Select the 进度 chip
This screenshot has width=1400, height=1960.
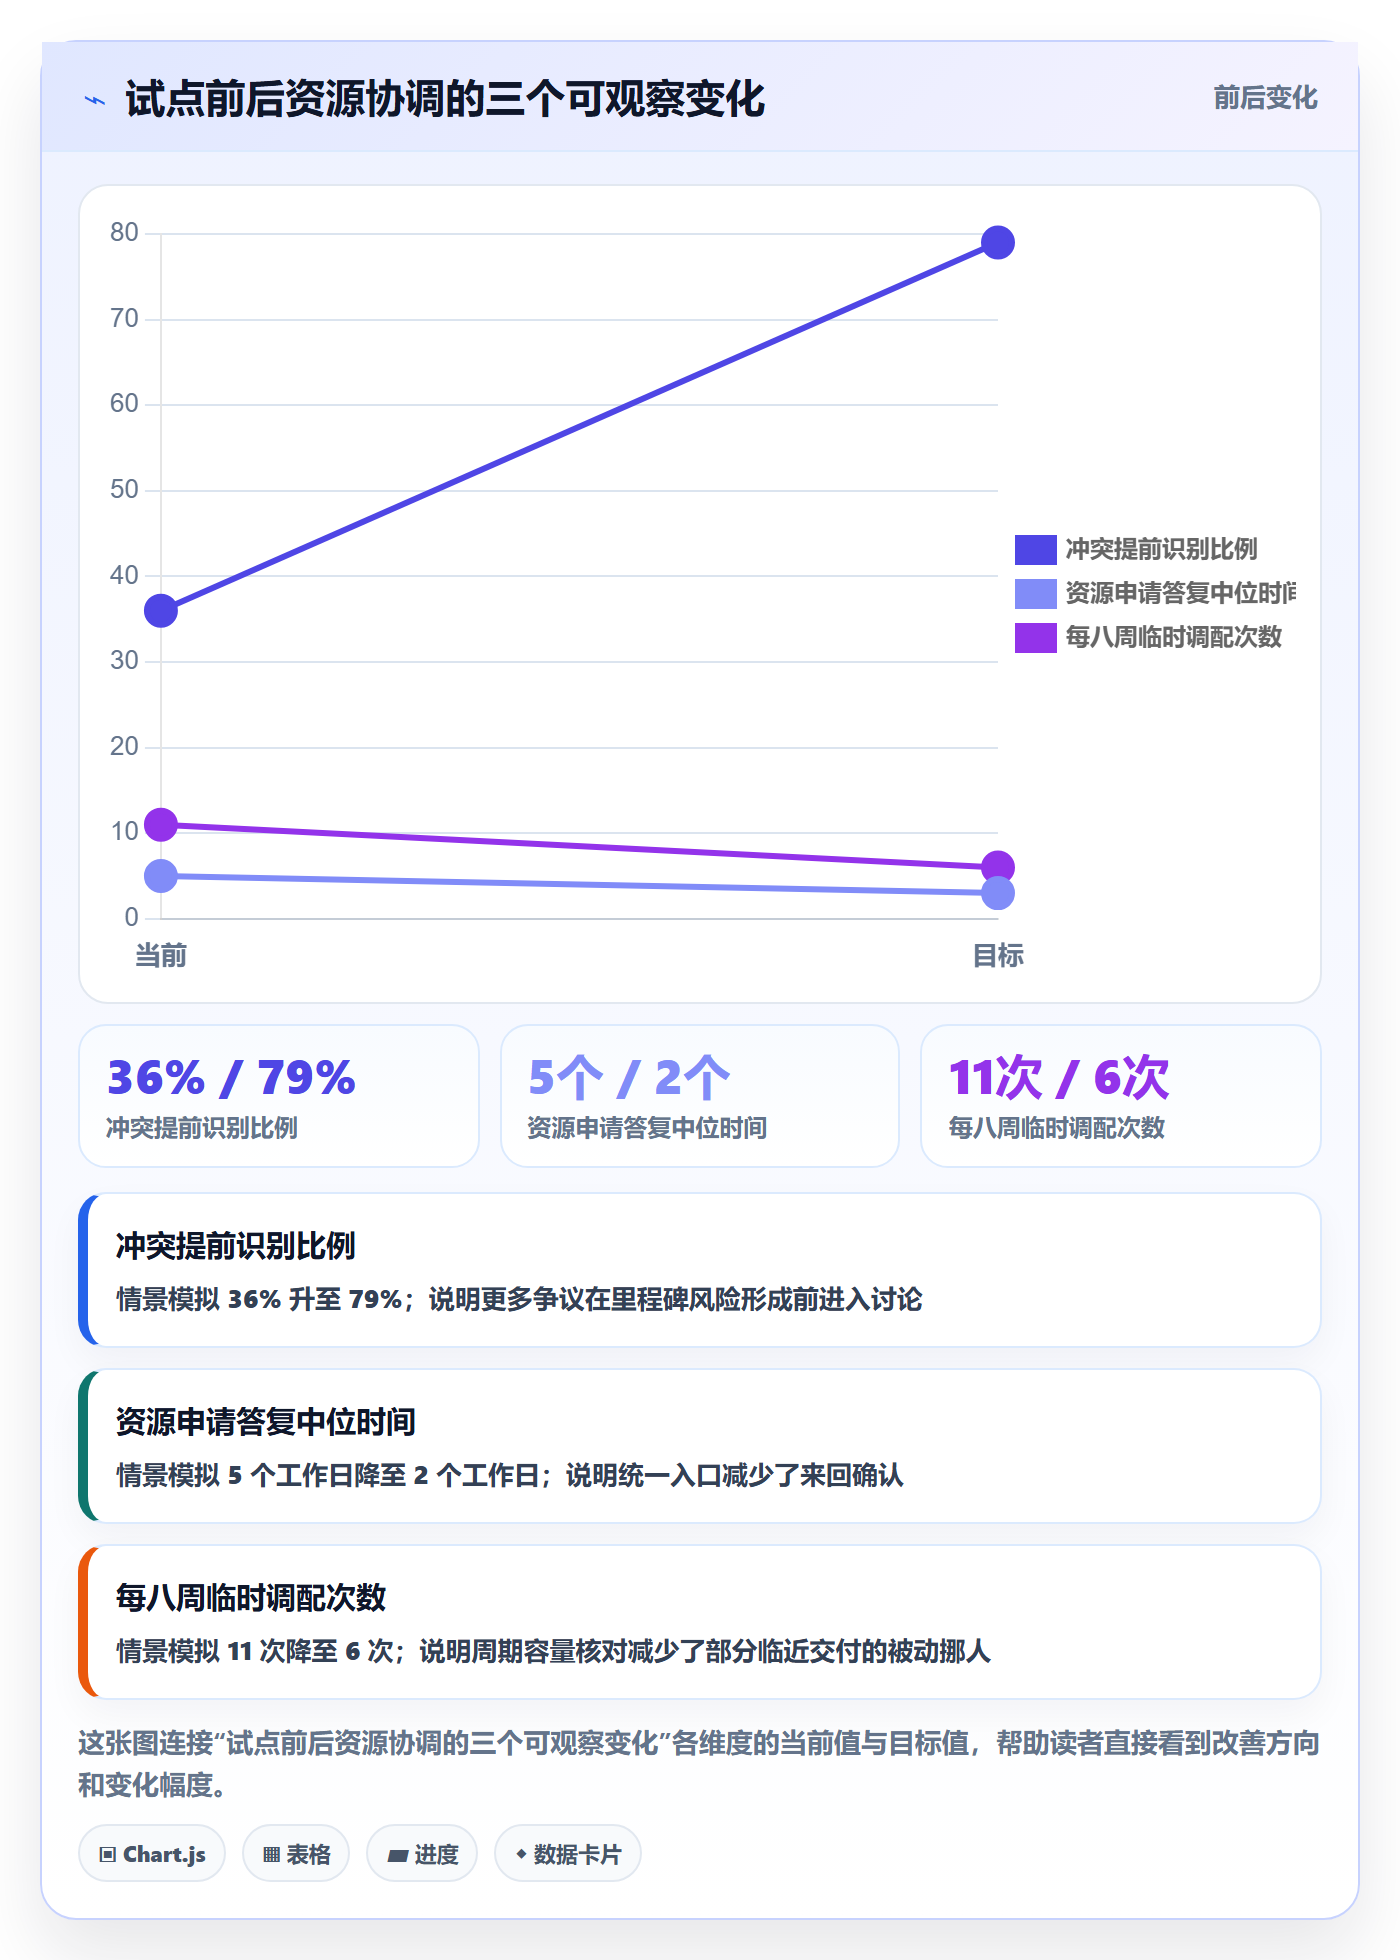pyautogui.click(x=422, y=1854)
